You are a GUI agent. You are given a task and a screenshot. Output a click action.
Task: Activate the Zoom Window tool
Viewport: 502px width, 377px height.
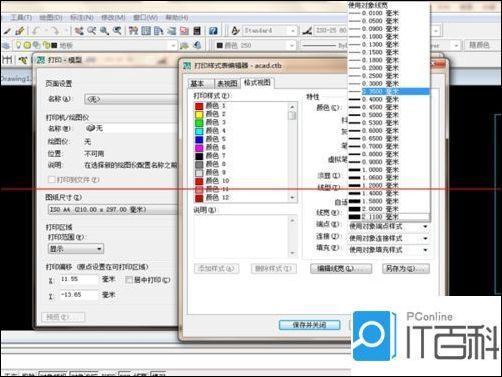(104, 31)
